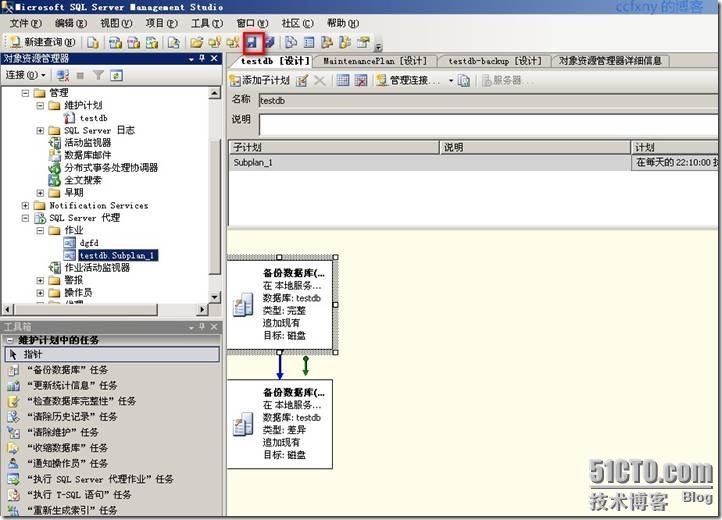This screenshot has width=722, height=520.
Task: Click the Stop icon in Object Explorer
Action: pyautogui.click(x=80, y=75)
